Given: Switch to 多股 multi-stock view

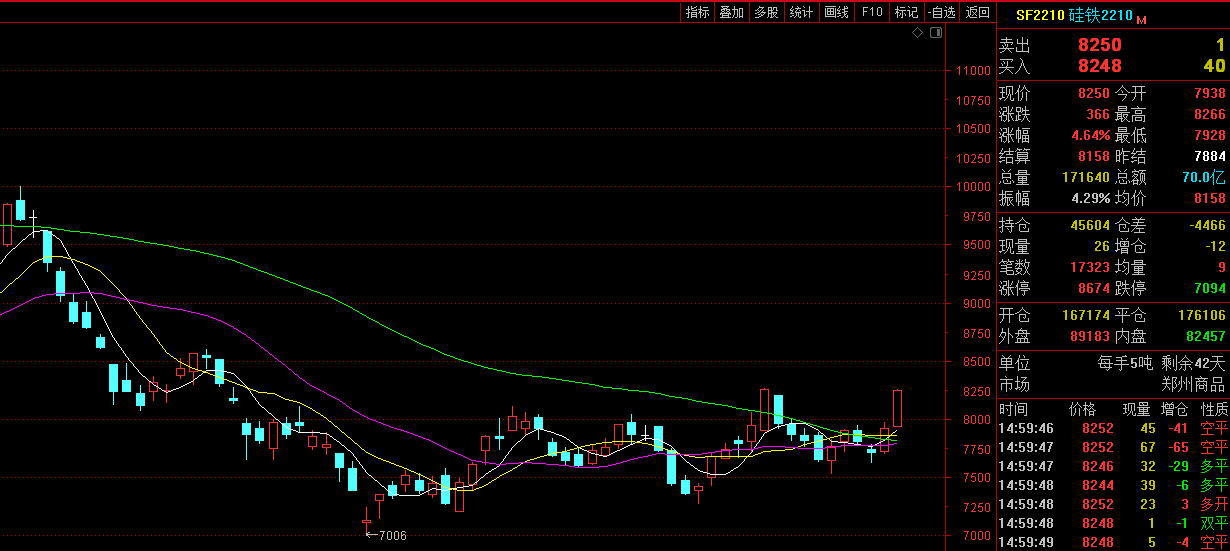Looking at the screenshot, I should click(x=766, y=12).
